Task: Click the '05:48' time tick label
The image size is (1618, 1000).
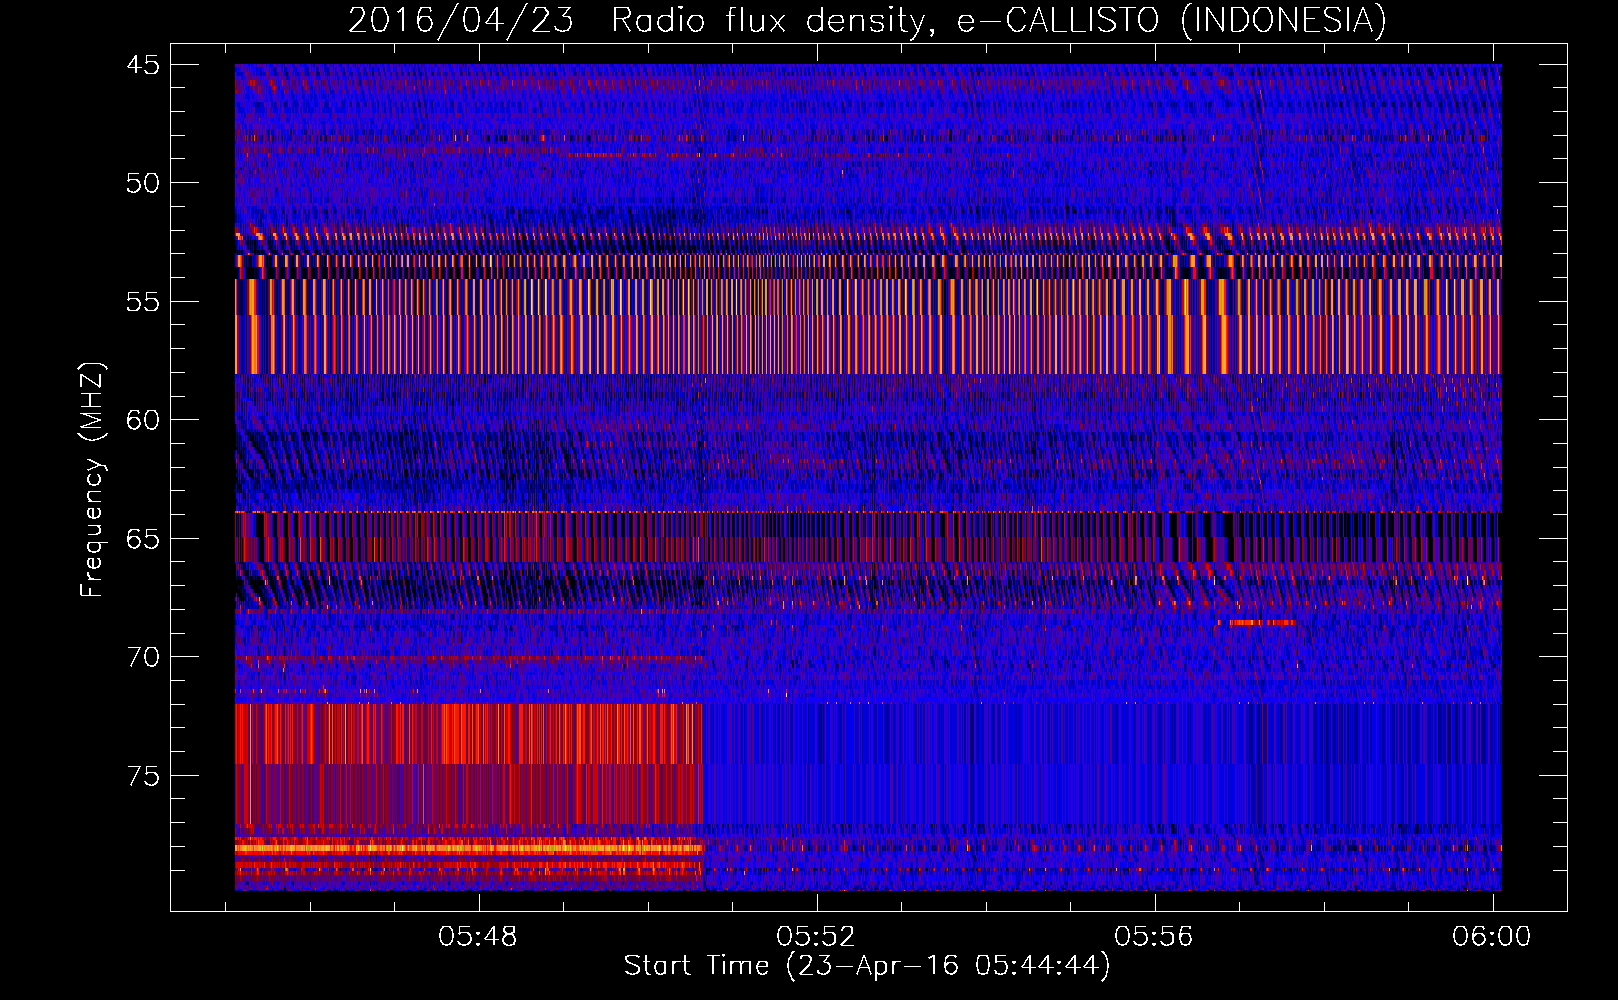Action: tap(478, 936)
